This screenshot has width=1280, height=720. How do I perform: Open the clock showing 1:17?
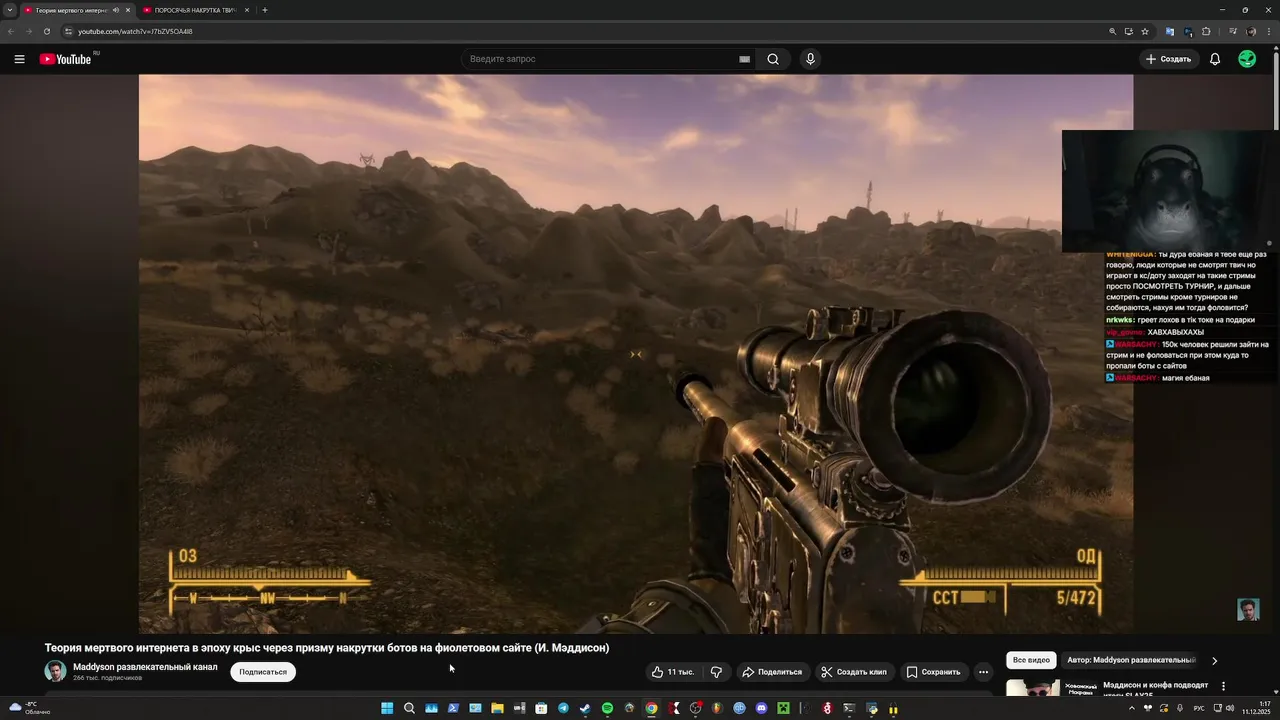click(x=1256, y=708)
